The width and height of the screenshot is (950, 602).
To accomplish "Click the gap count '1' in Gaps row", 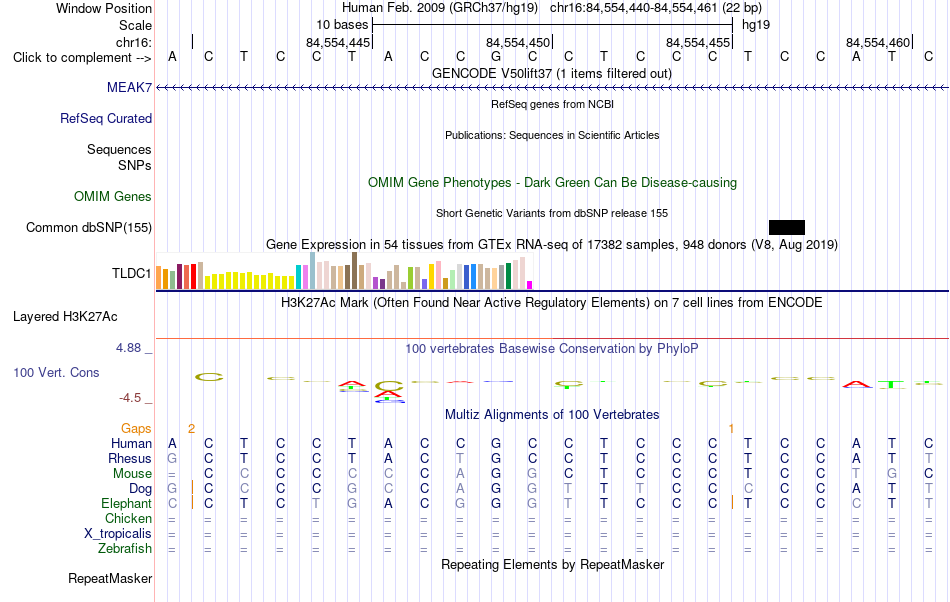I will [x=731, y=429].
